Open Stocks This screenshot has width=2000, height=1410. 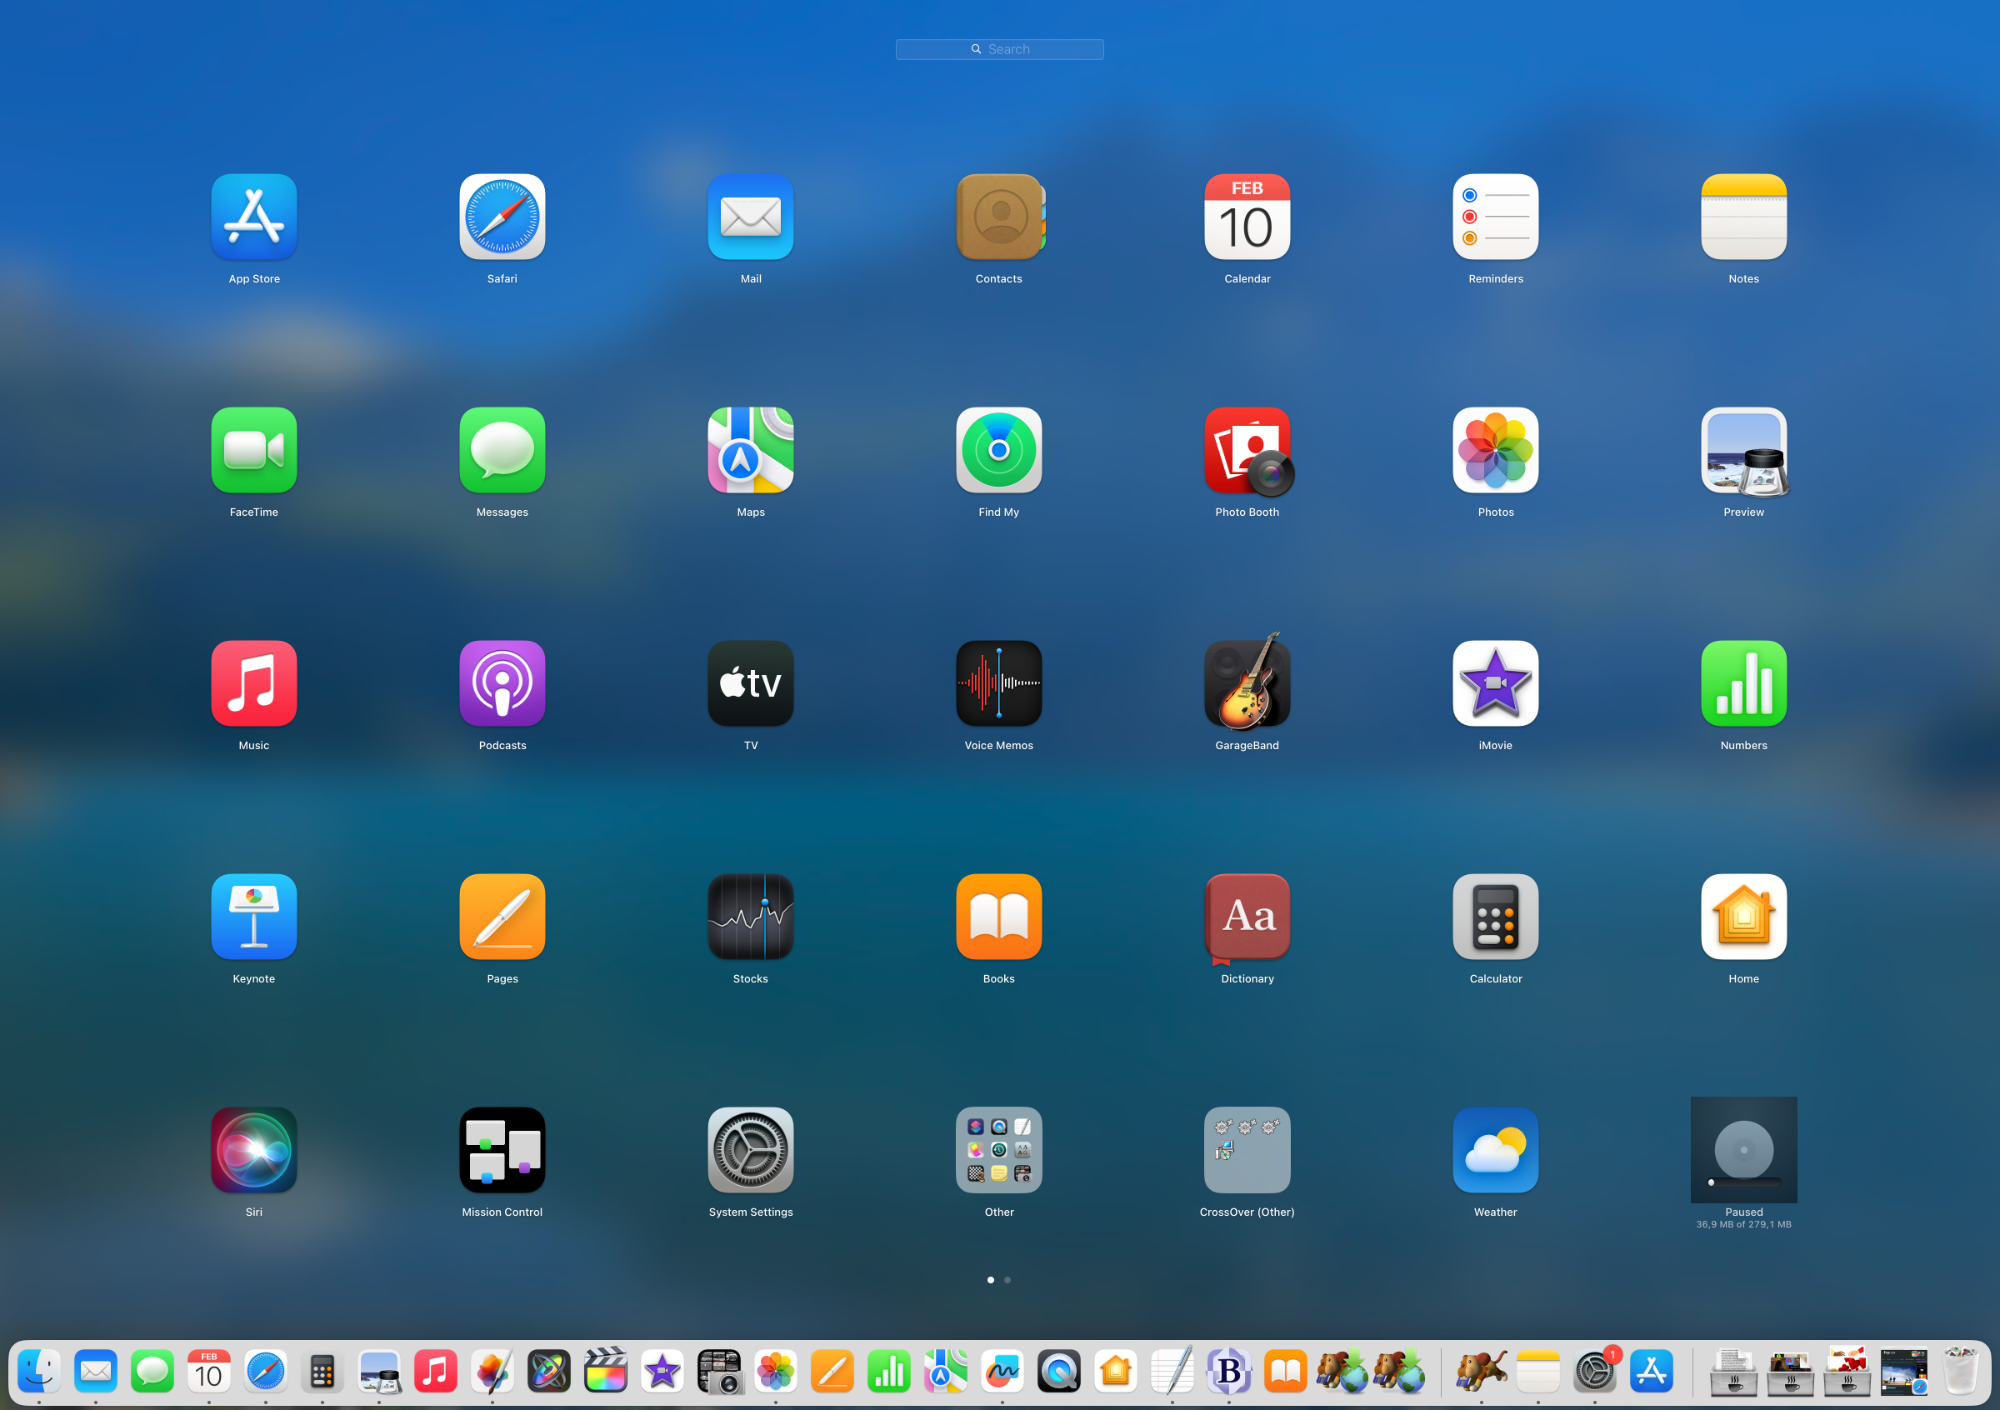751,917
